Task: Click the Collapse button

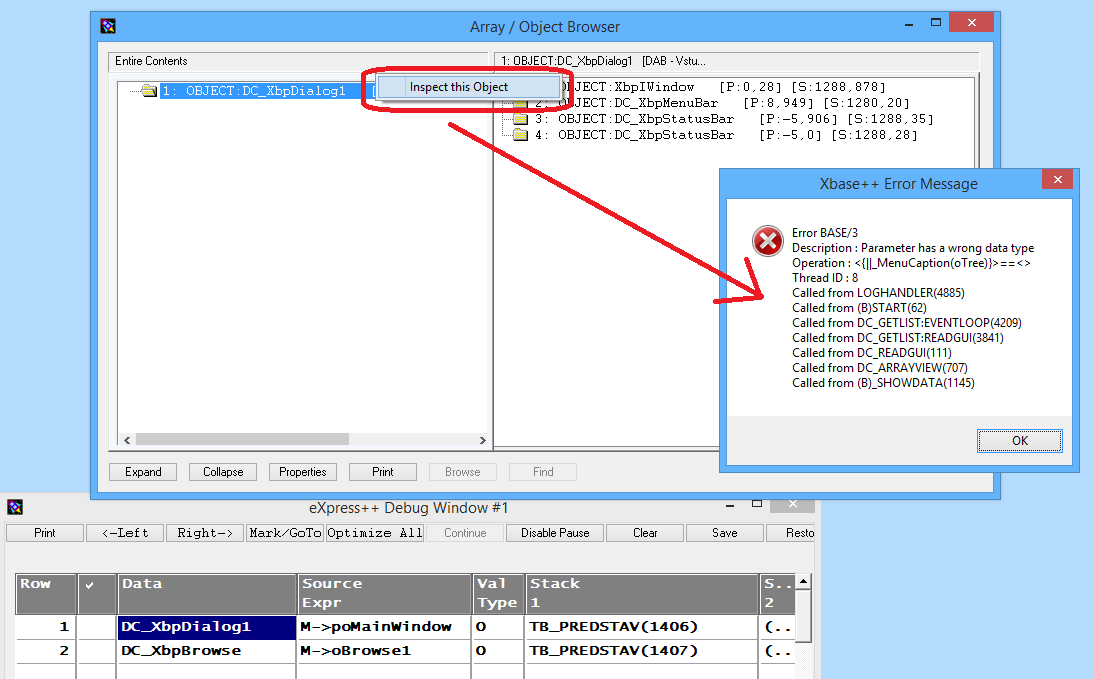Action: (x=223, y=472)
